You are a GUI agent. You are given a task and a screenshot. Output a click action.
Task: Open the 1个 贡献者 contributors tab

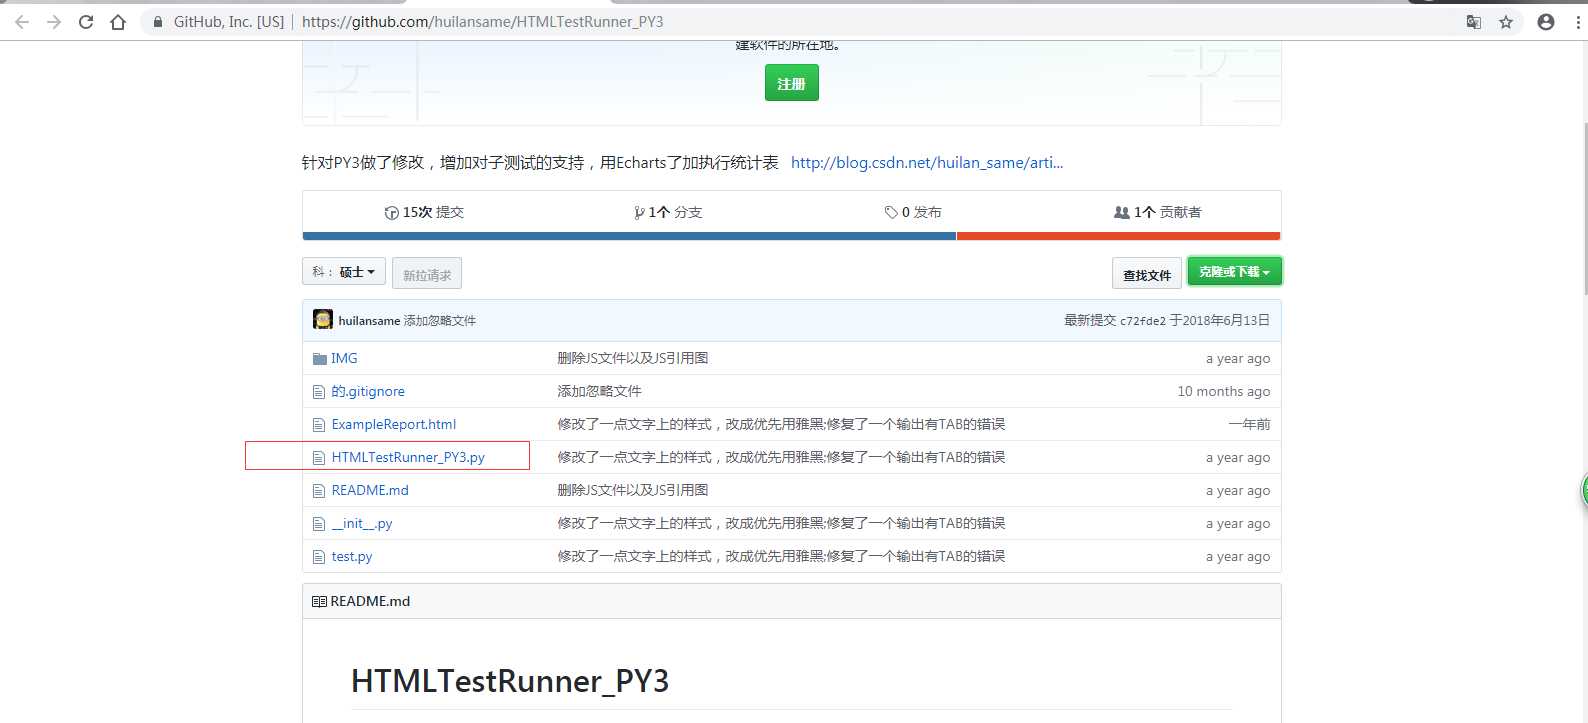1158,212
